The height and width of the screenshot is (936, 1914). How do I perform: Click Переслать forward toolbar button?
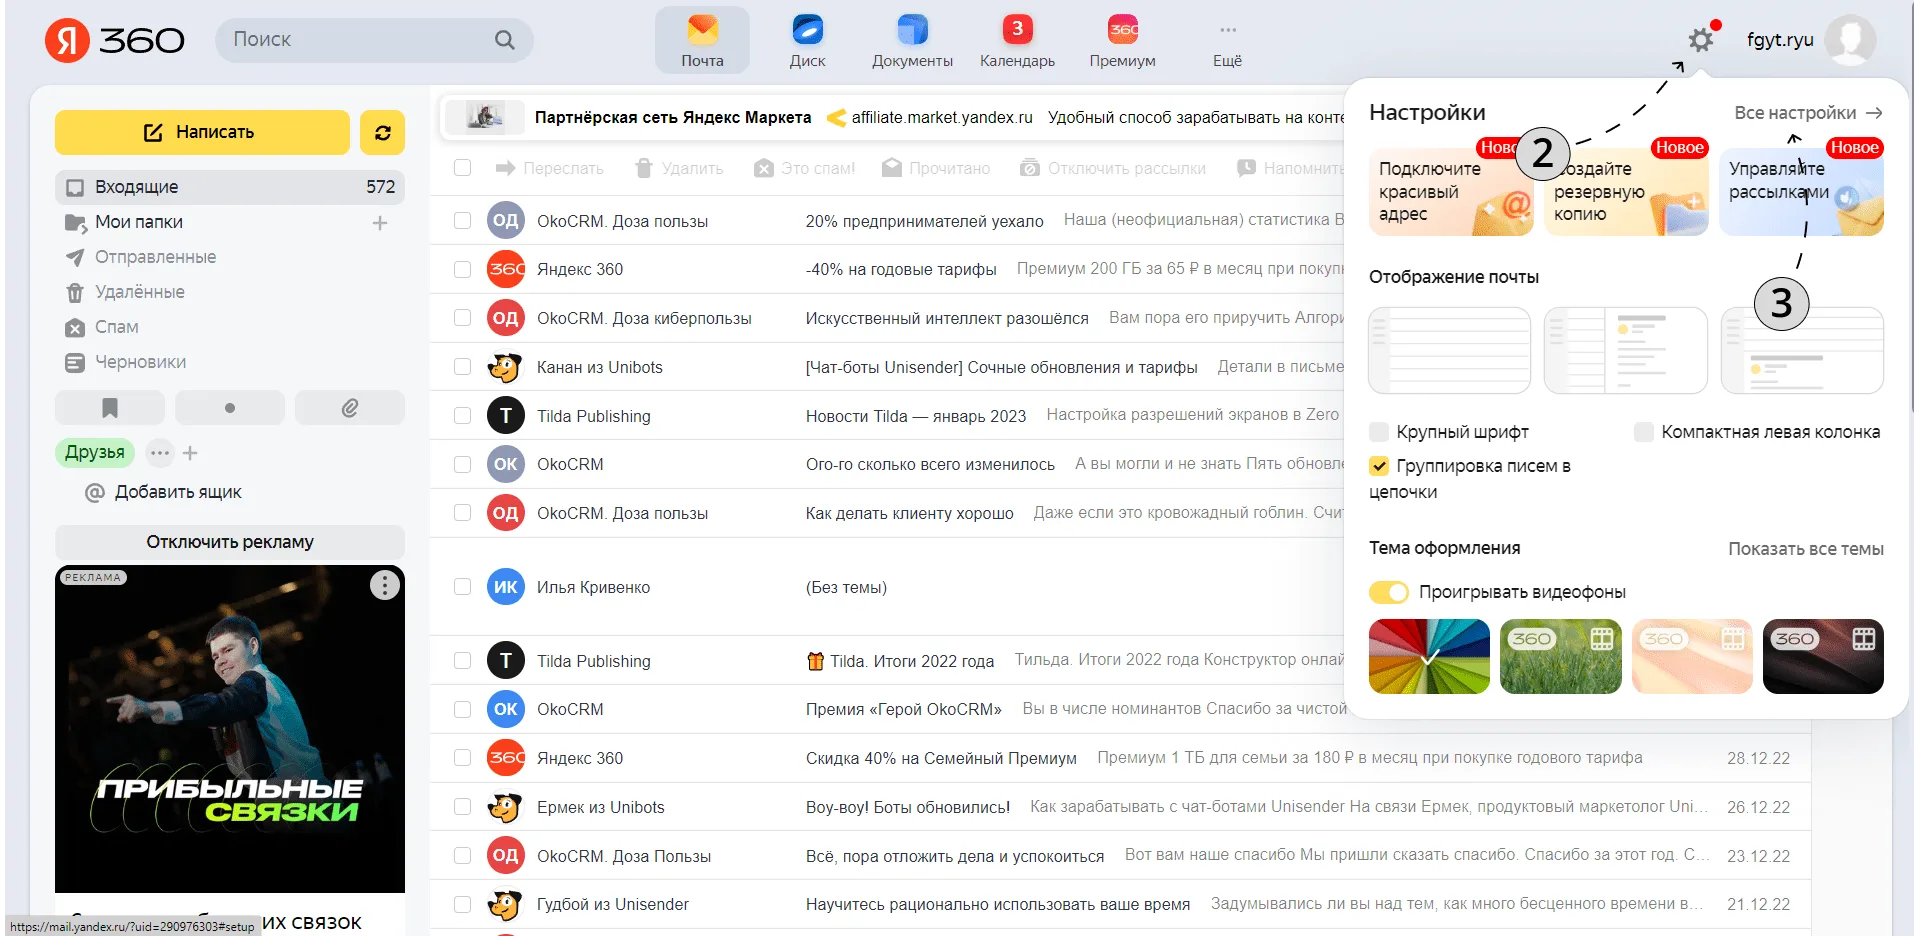pos(549,168)
